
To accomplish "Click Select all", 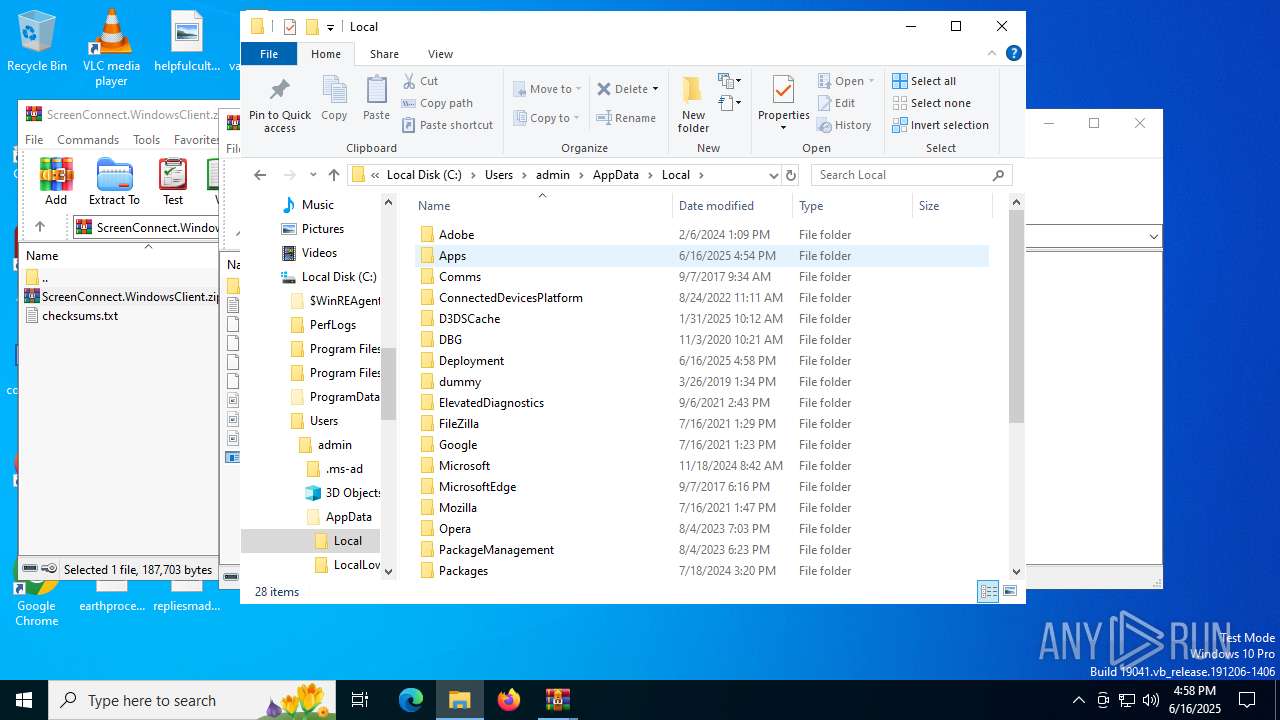I will [924, 81].
